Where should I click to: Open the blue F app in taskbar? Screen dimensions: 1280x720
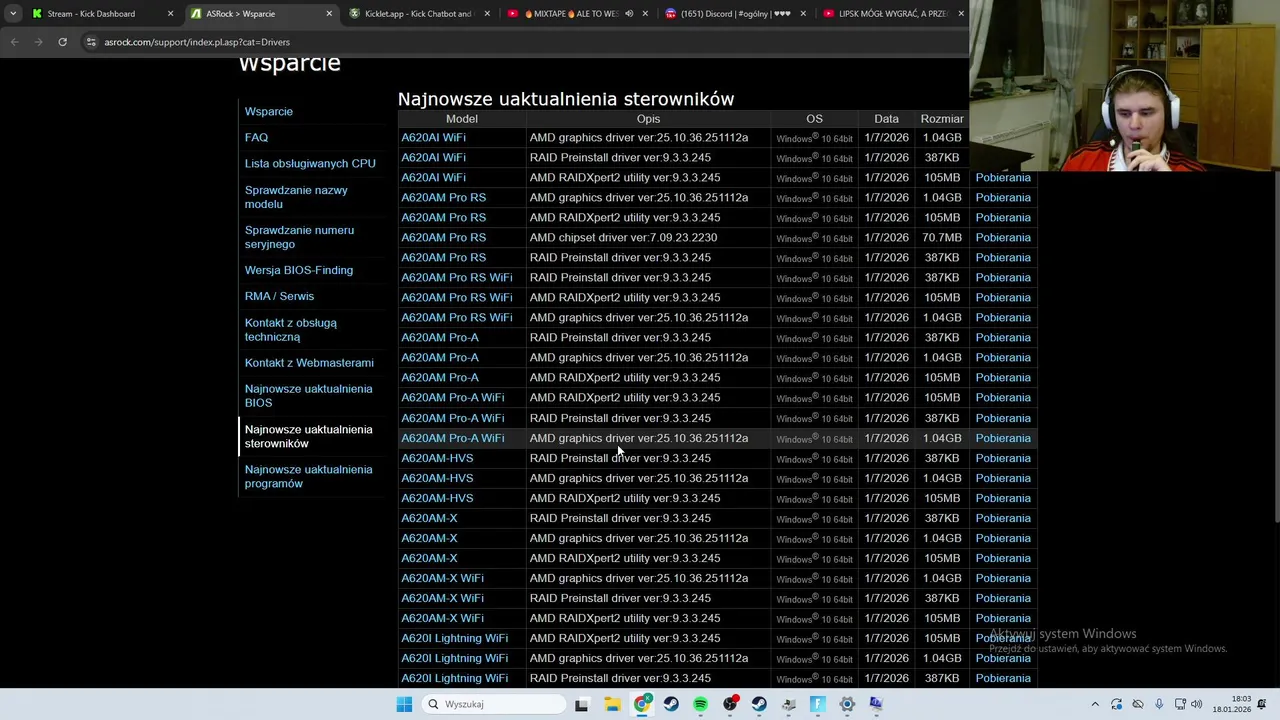(x=817, y=704)
